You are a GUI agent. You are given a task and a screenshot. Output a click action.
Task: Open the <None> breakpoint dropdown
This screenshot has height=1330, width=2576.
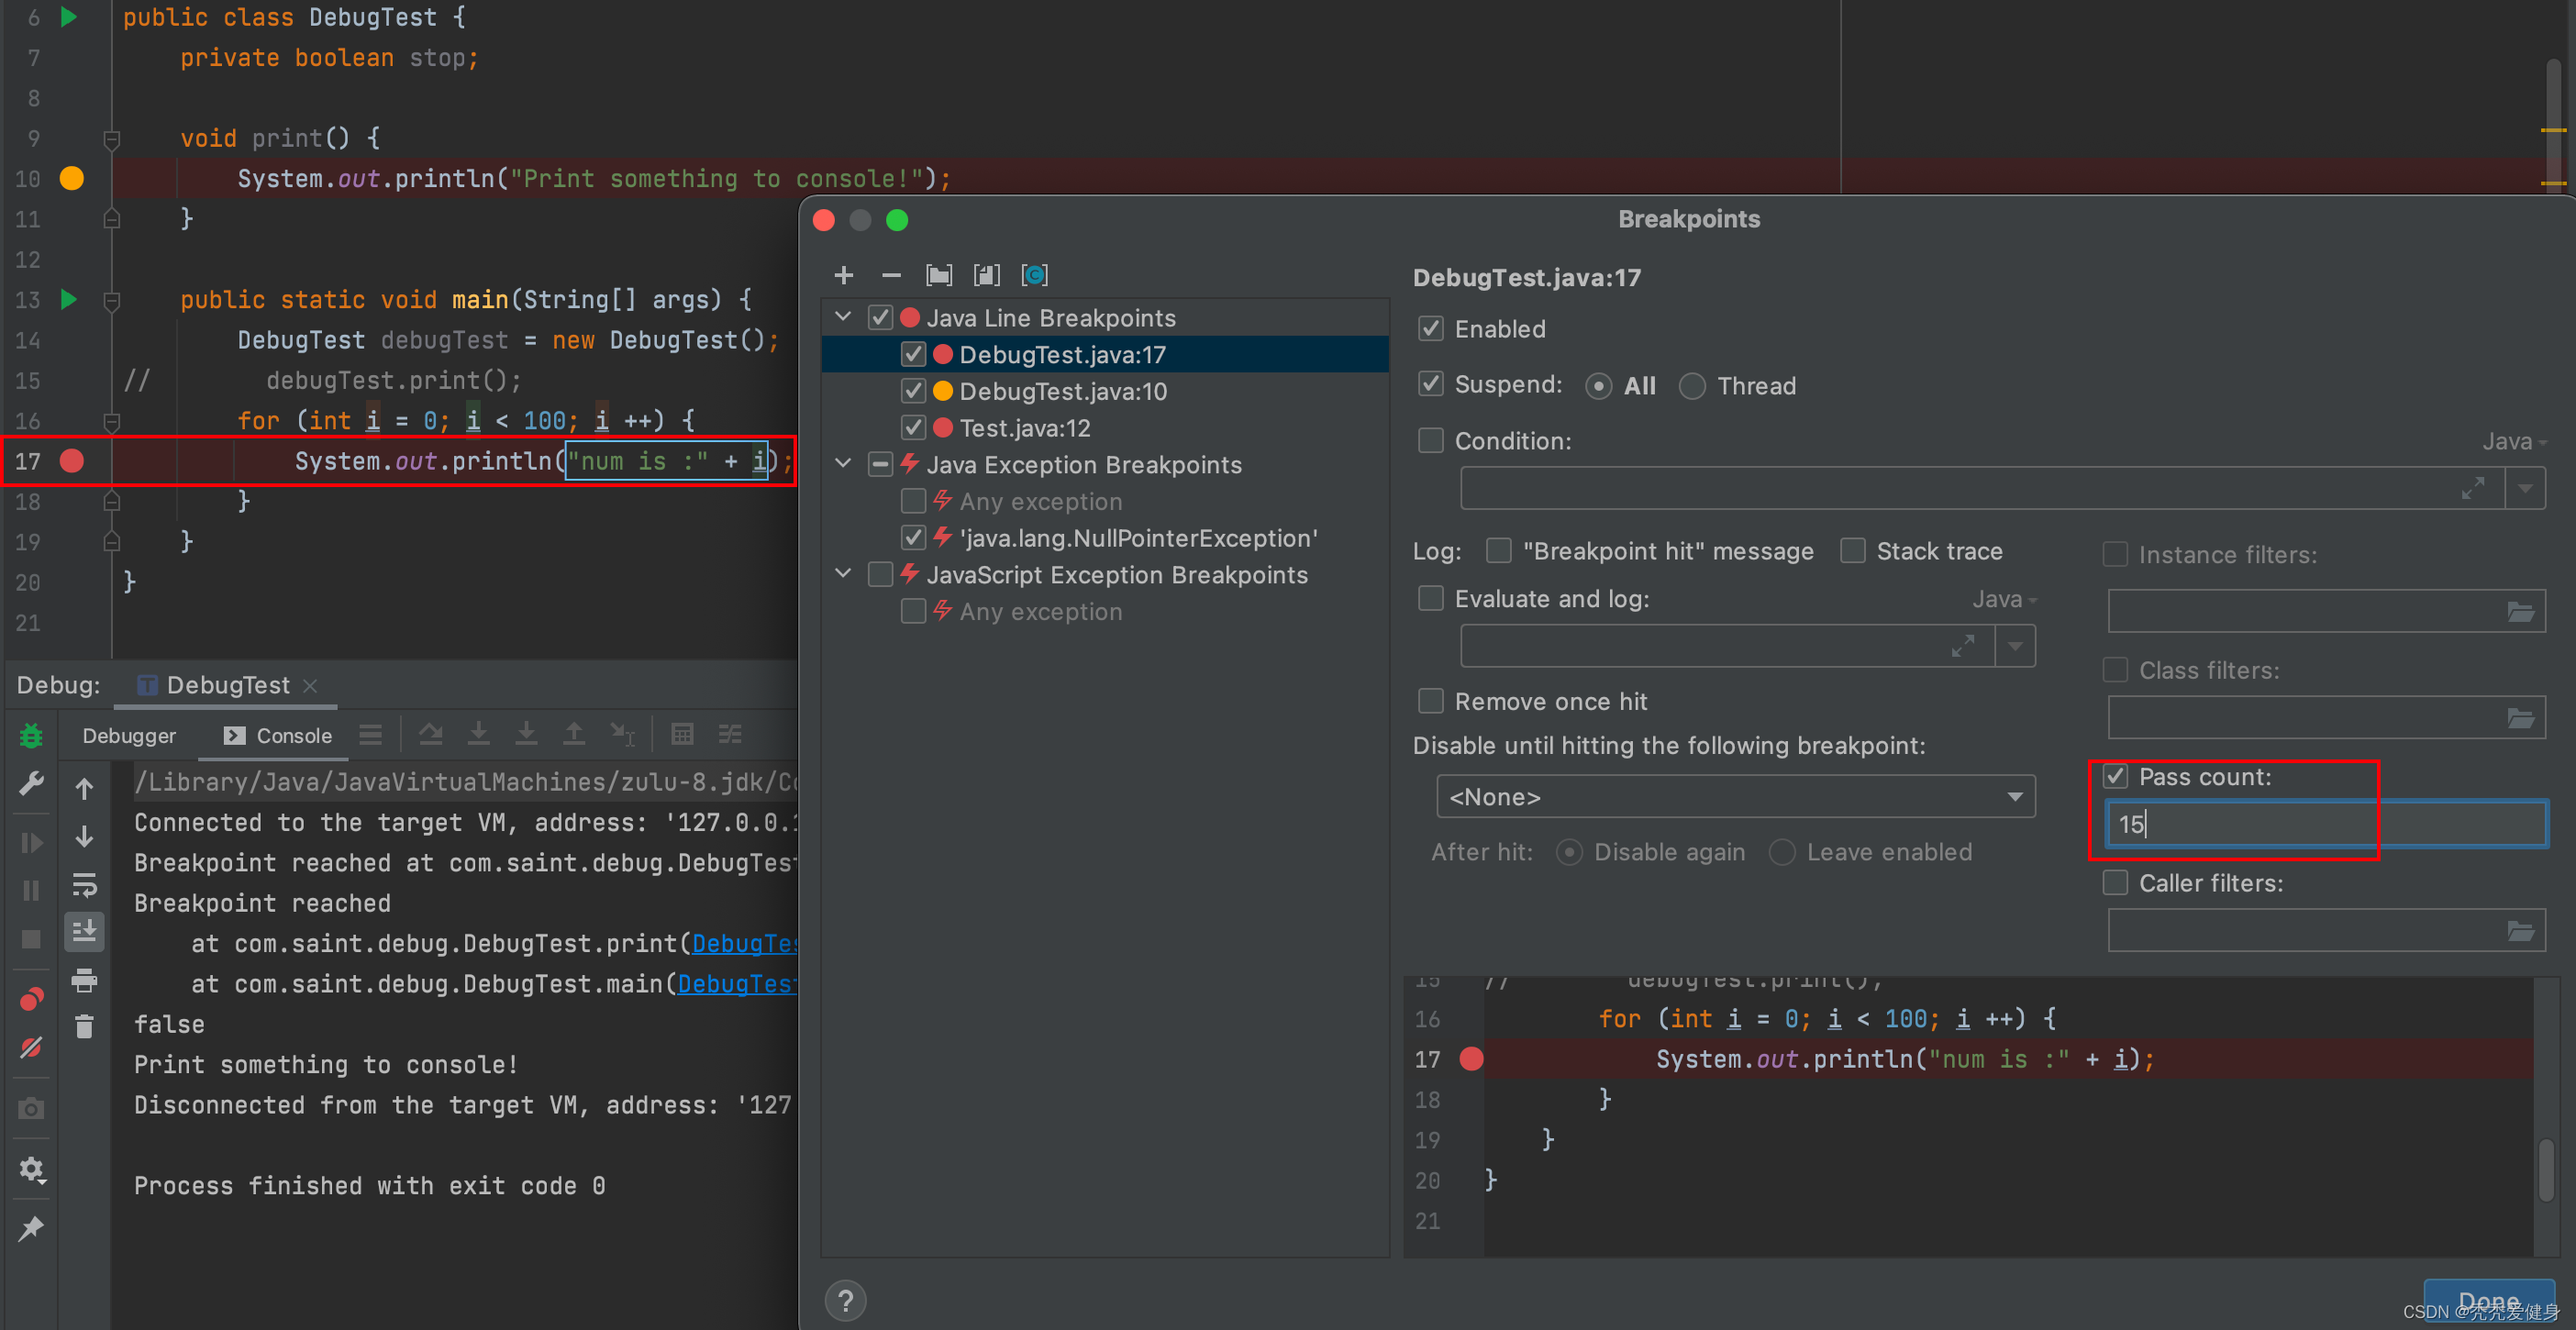[x=1735, y=797]
